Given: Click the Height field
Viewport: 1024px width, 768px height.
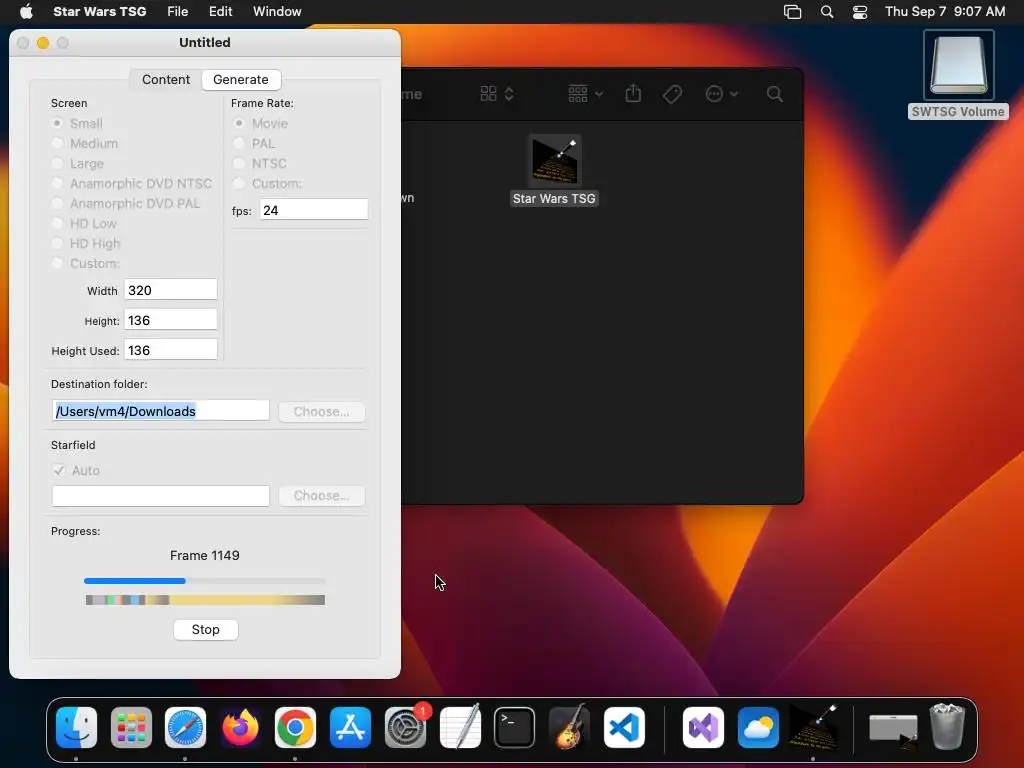Looking at the screenshot, I should coord(171,320).
